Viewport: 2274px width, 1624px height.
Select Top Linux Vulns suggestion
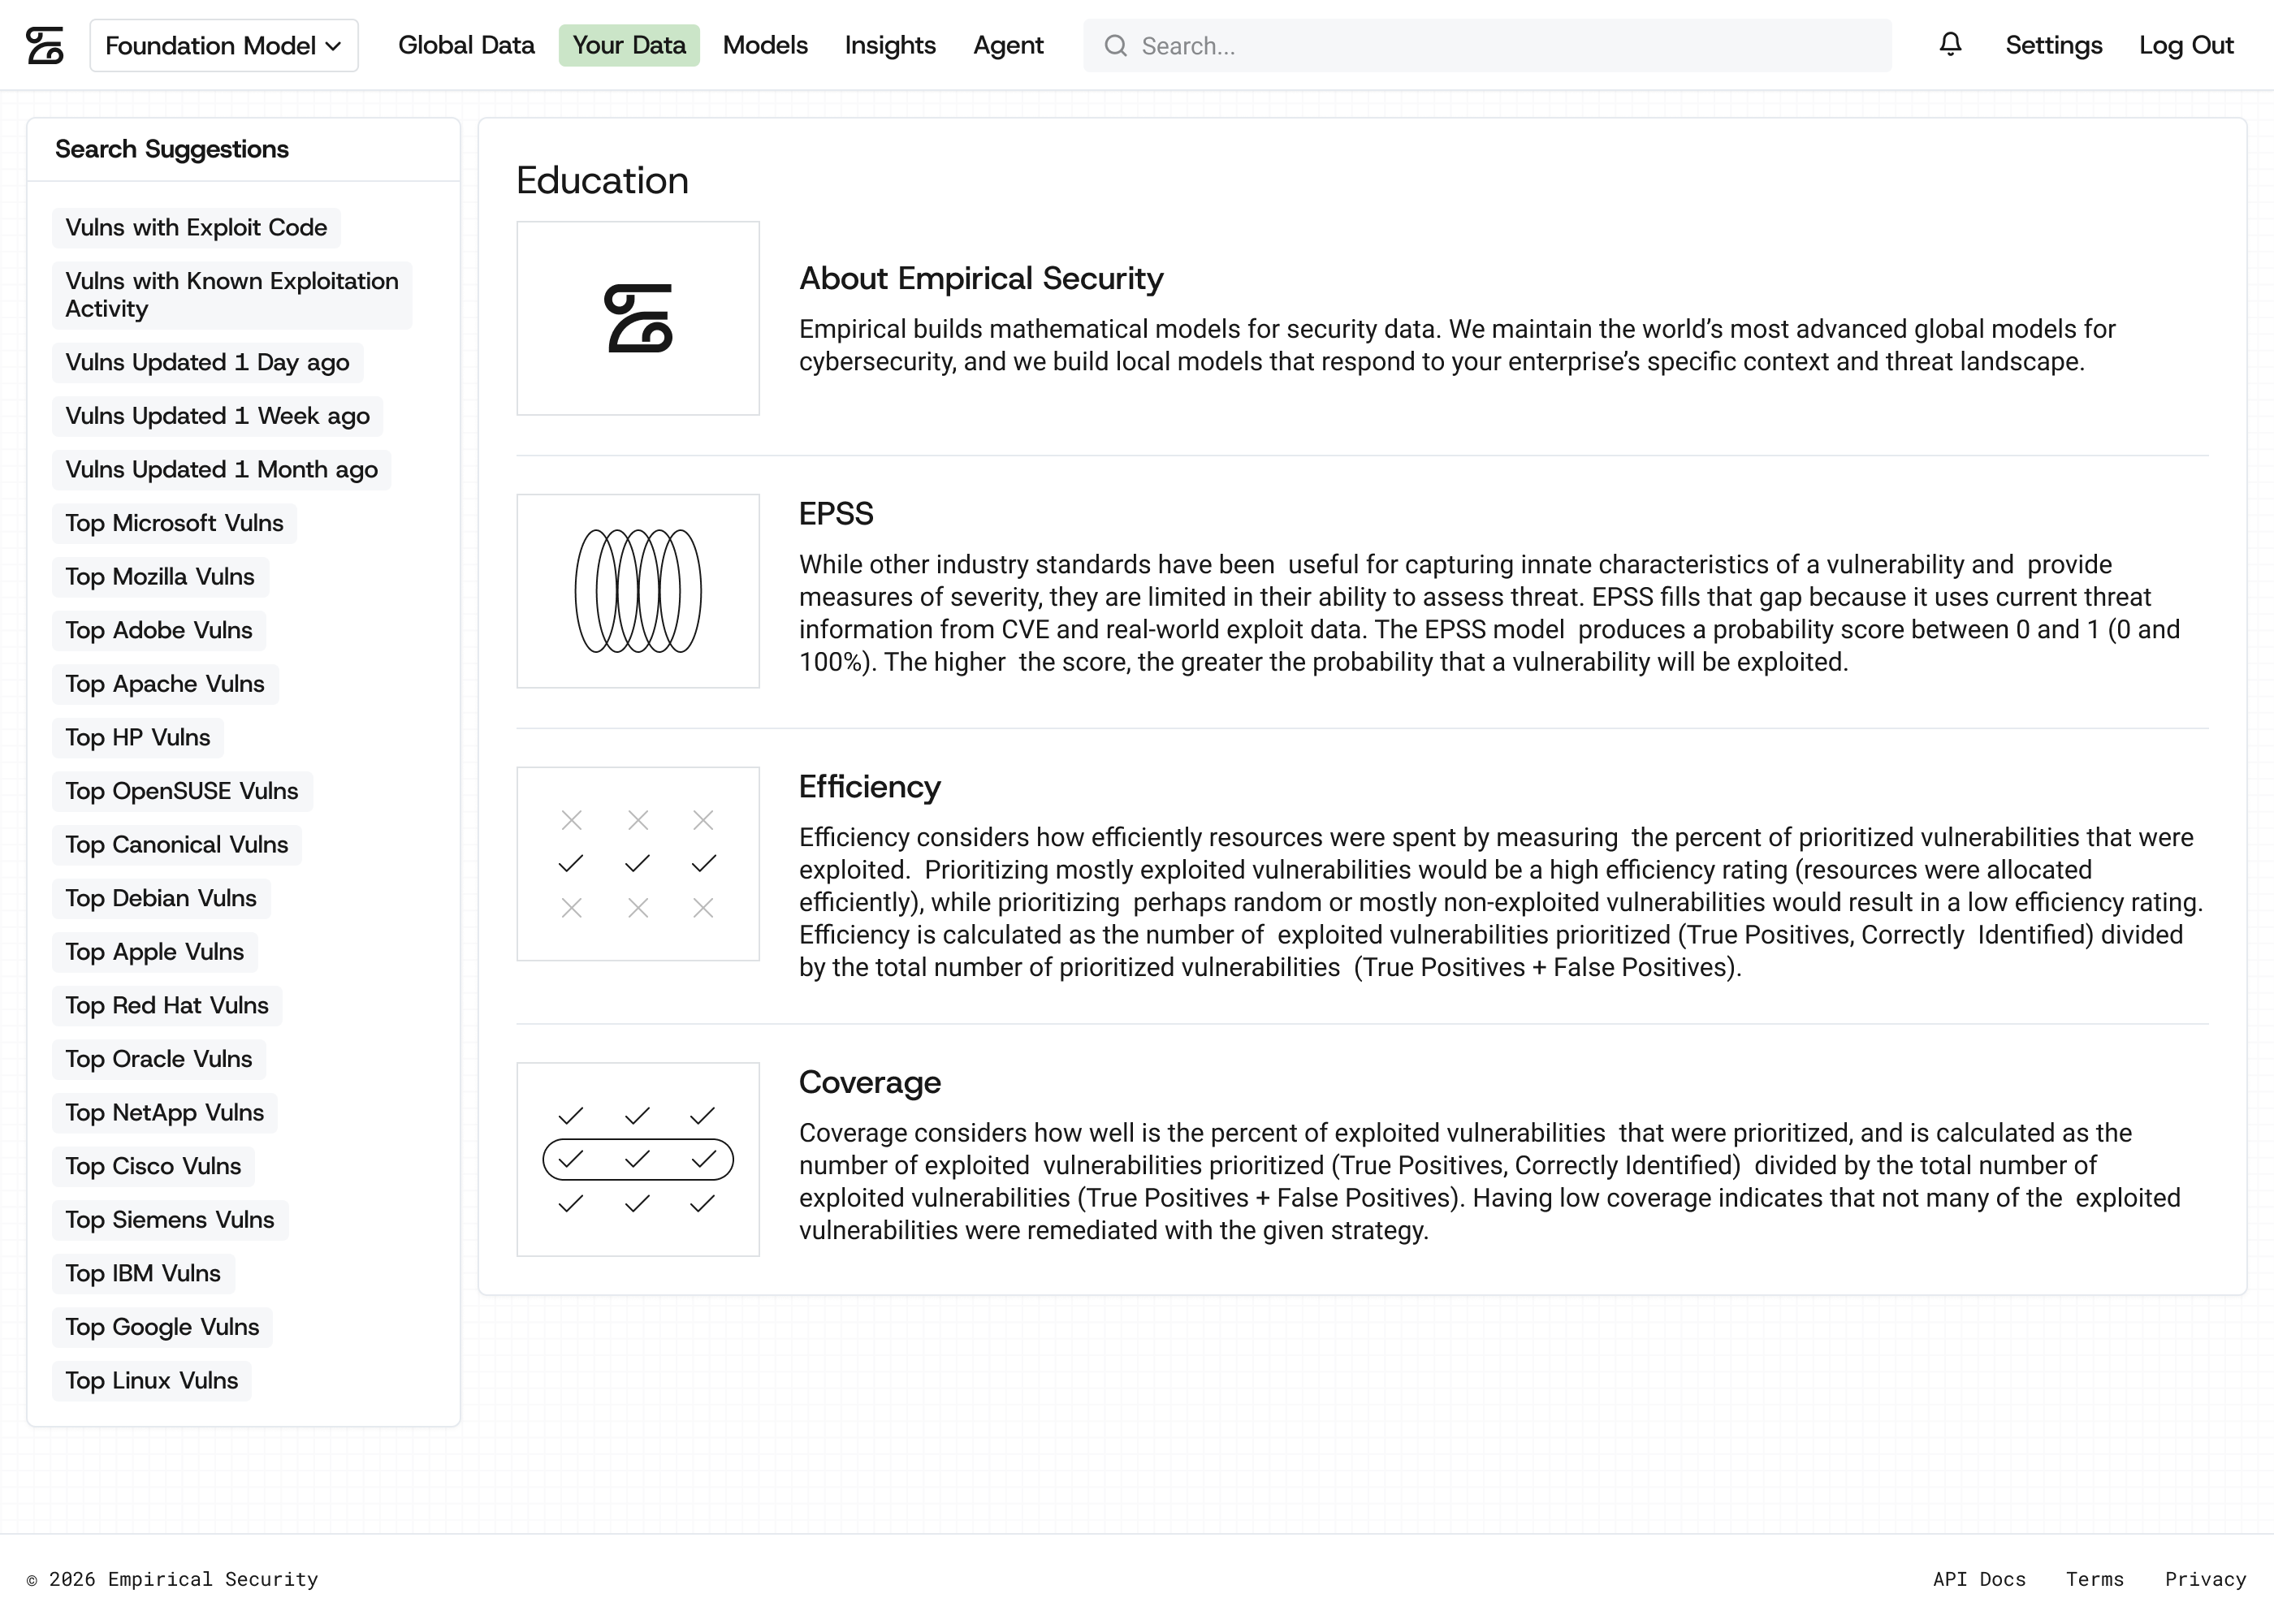[151, 1381]
